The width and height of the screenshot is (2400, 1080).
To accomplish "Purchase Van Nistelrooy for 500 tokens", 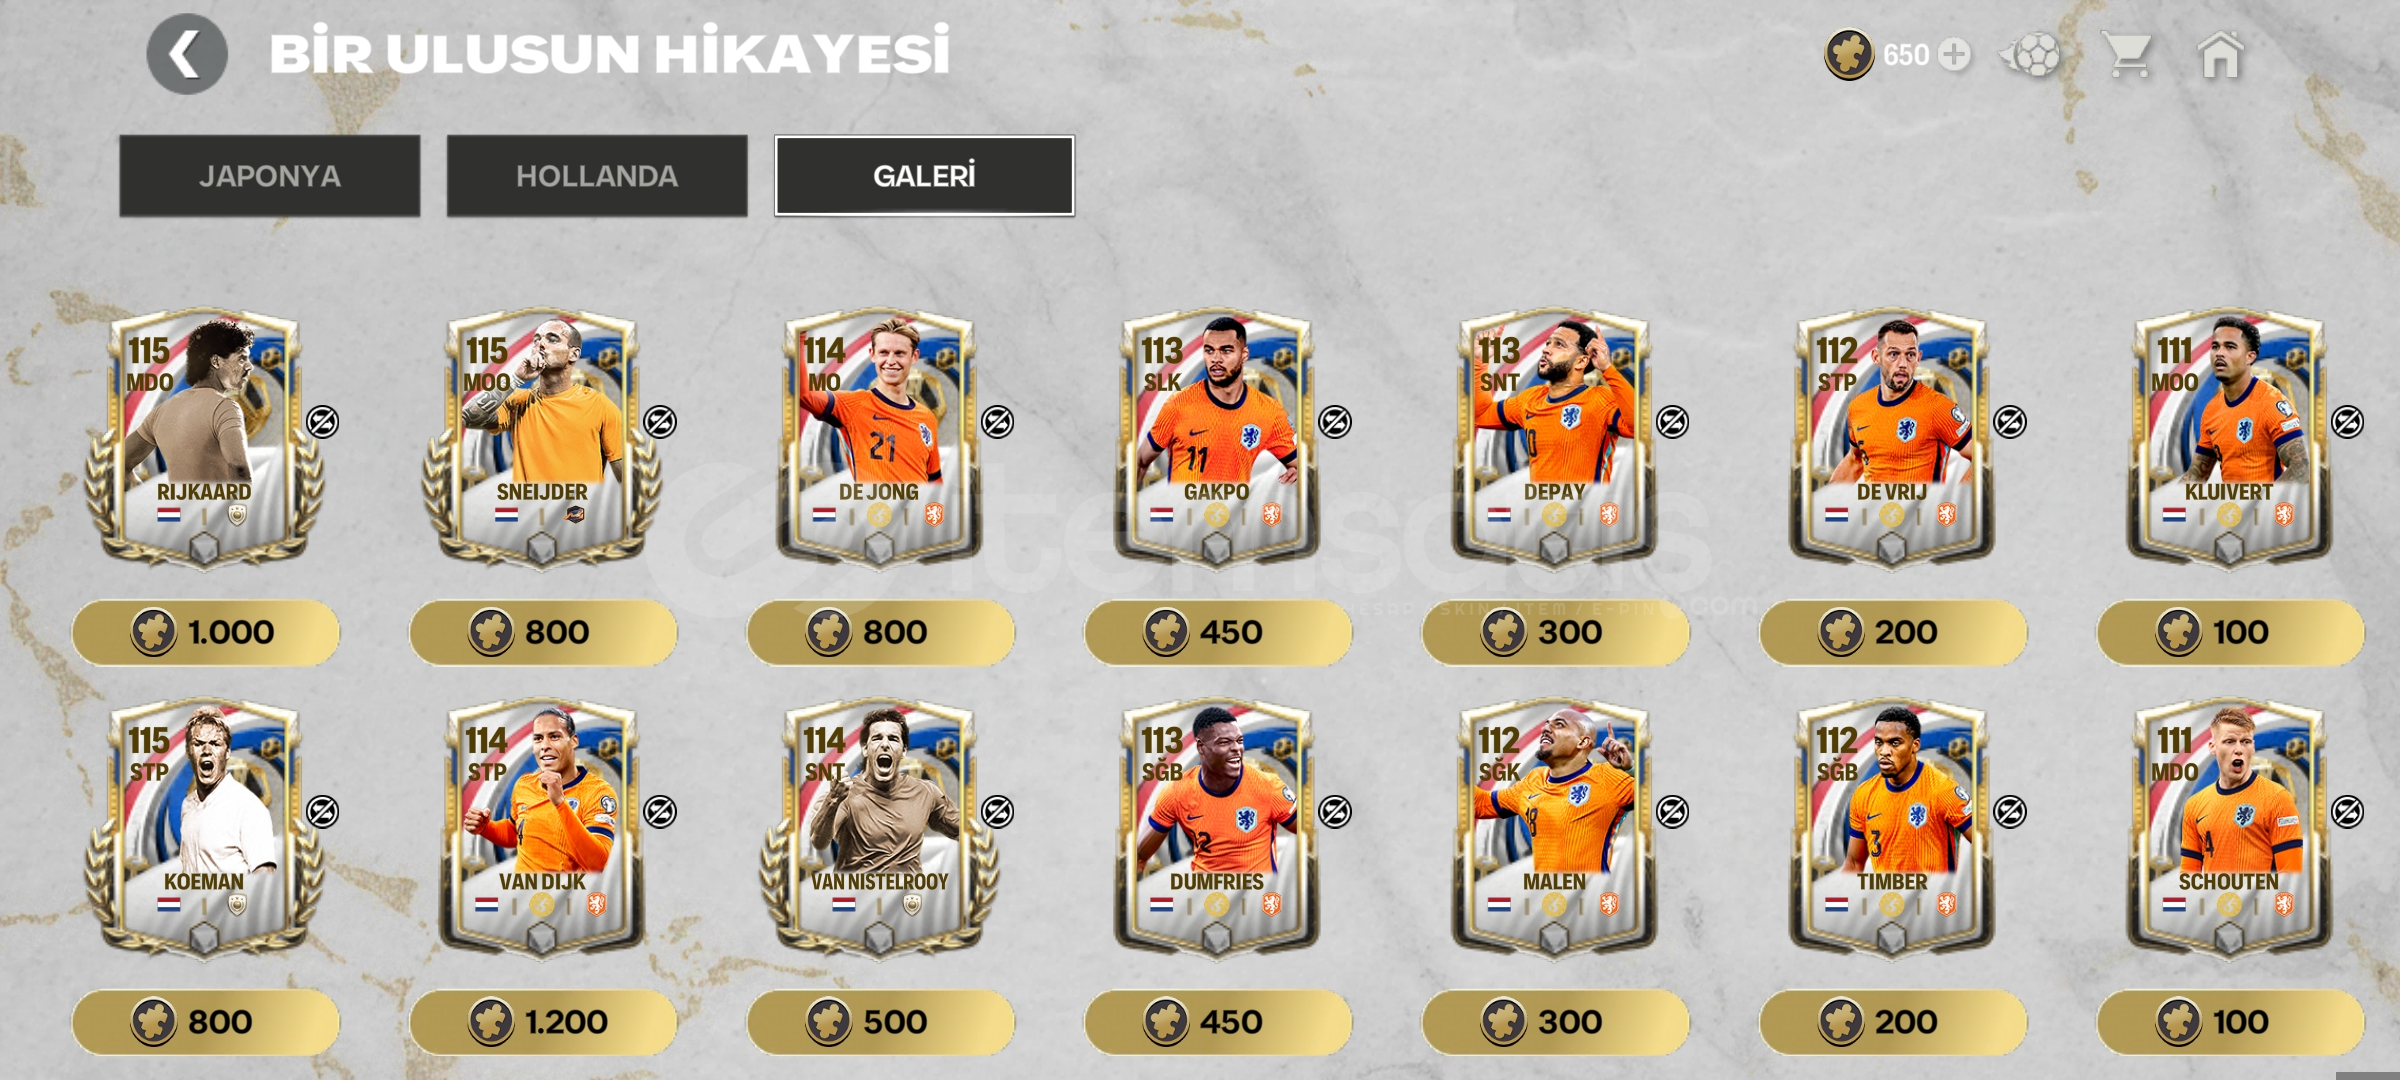I will [x=880, y=1022].
